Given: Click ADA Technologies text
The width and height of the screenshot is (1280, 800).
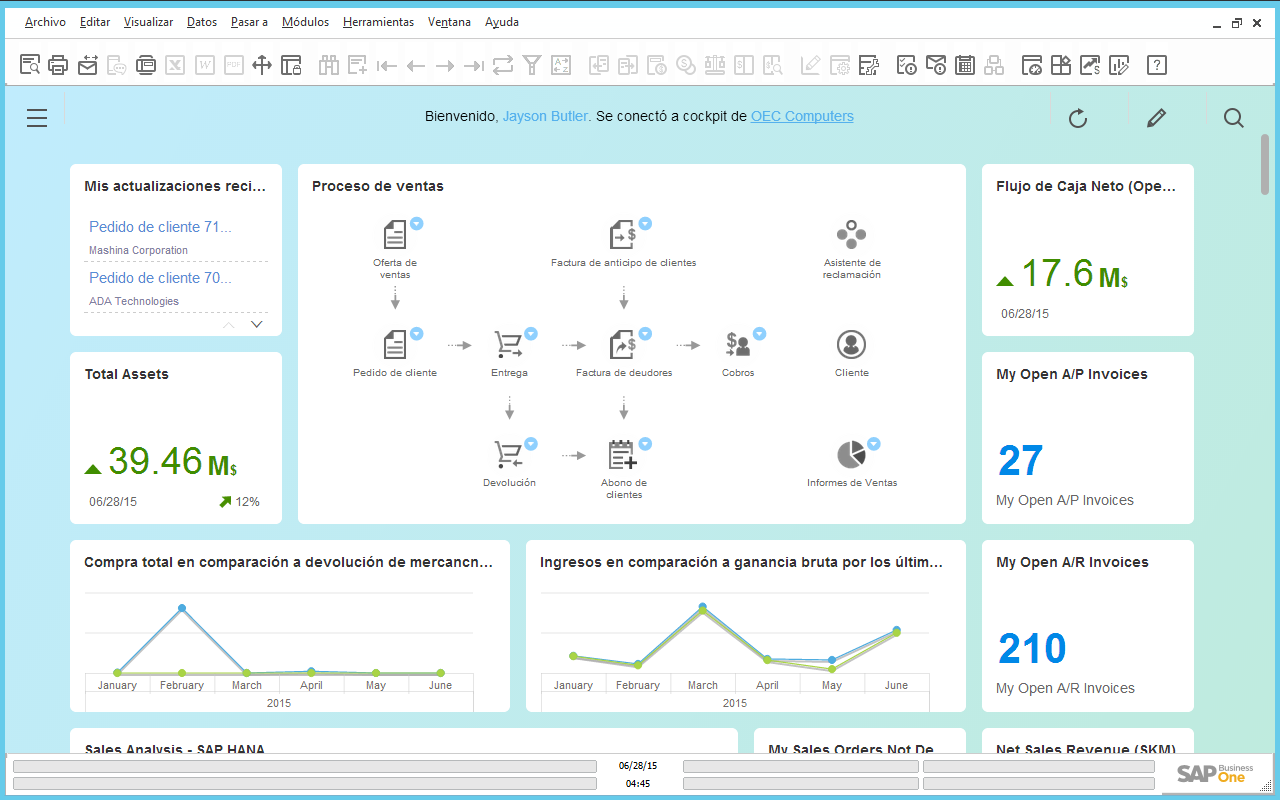Looking at the screenshot, I should (134, 301).
